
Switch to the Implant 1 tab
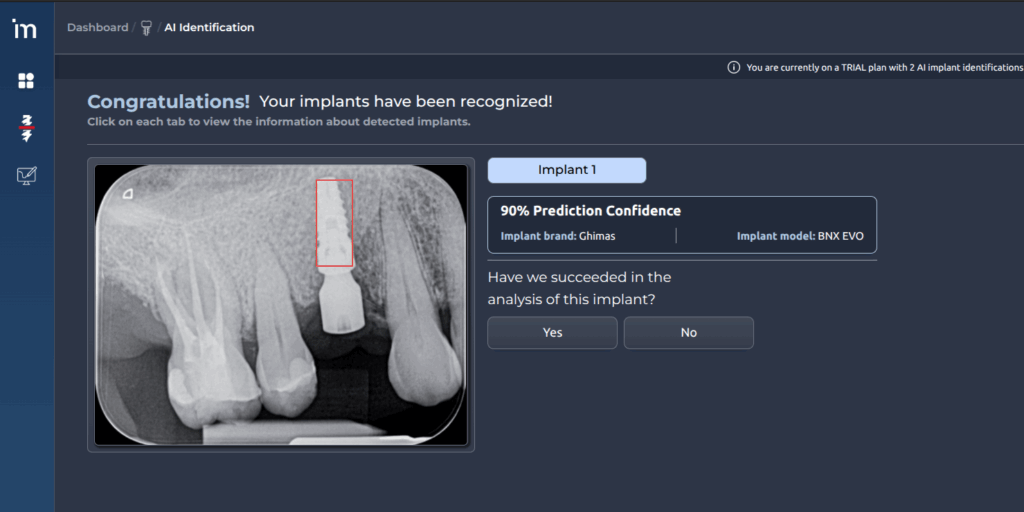[566, 170]
